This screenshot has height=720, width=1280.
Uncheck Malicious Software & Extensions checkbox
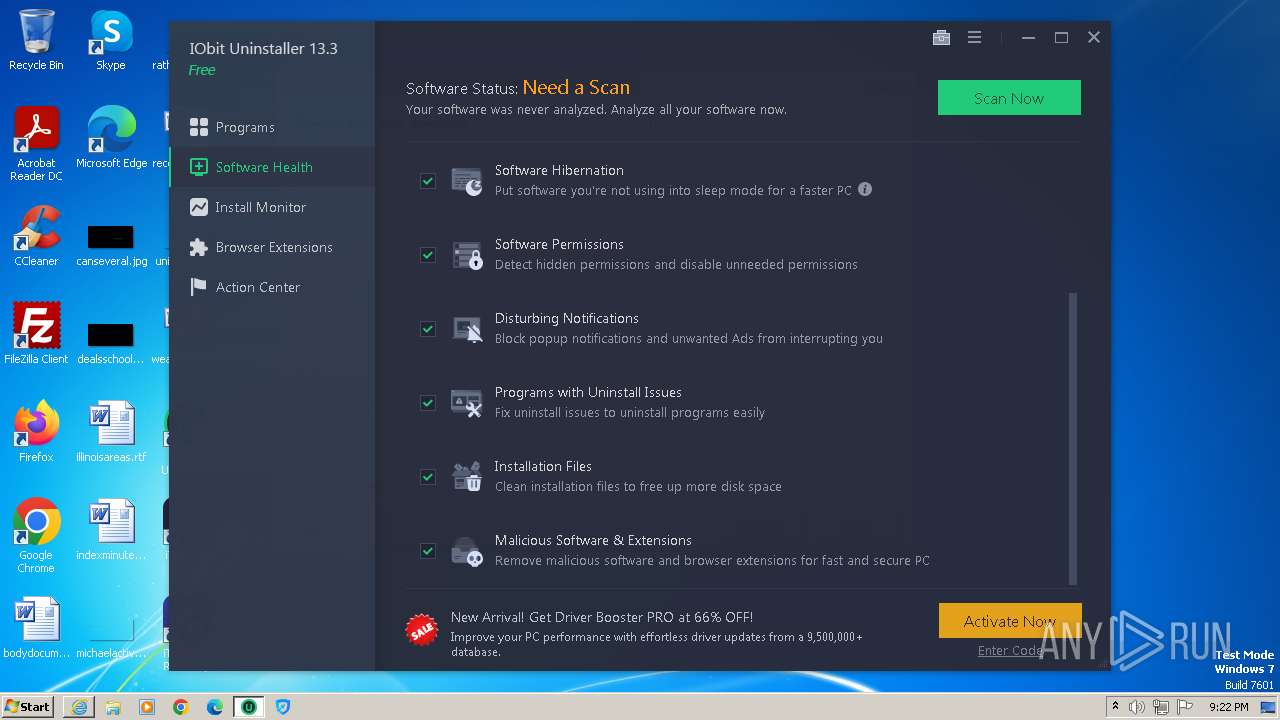(428, 551)
